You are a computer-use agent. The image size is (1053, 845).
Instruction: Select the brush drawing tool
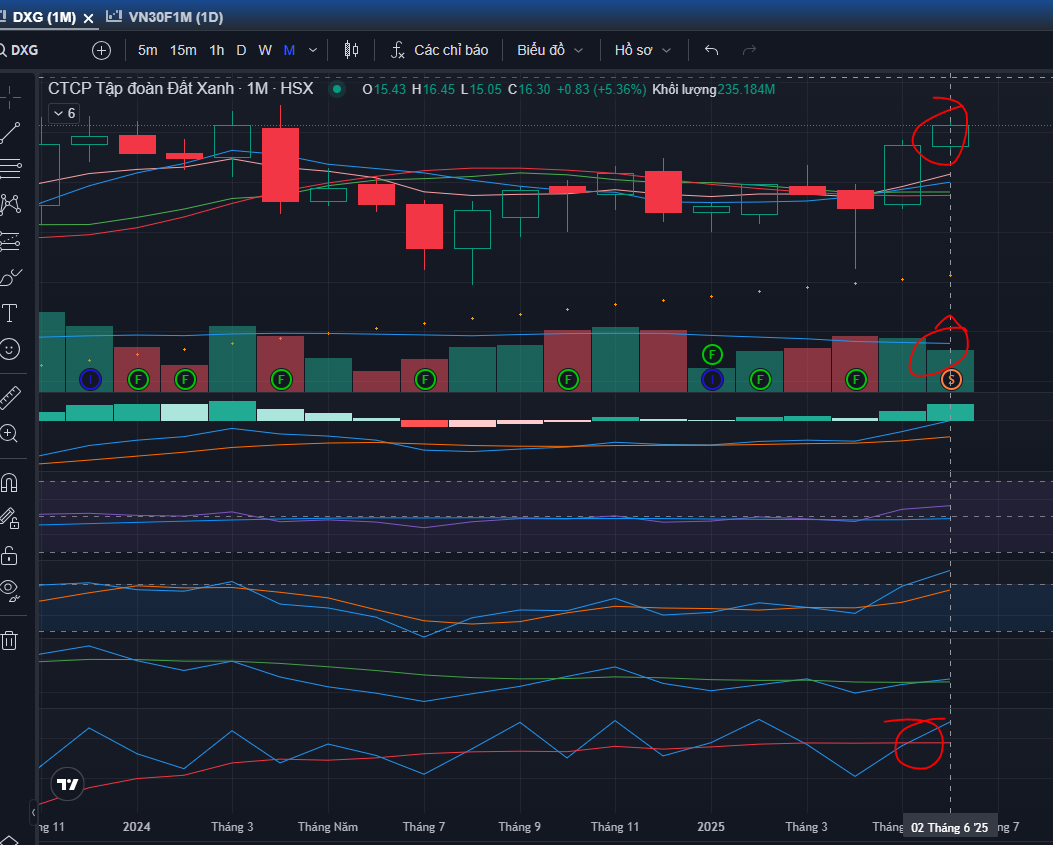tap(9, 277)
